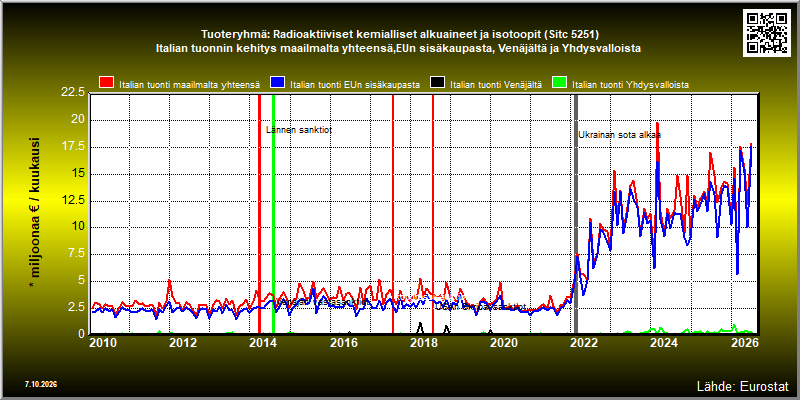Screen dimensions: 800x400
Task: Select legend label 'Italian tuonti EUn sisäkaupasta'
Action: click(x=355, y=85)
